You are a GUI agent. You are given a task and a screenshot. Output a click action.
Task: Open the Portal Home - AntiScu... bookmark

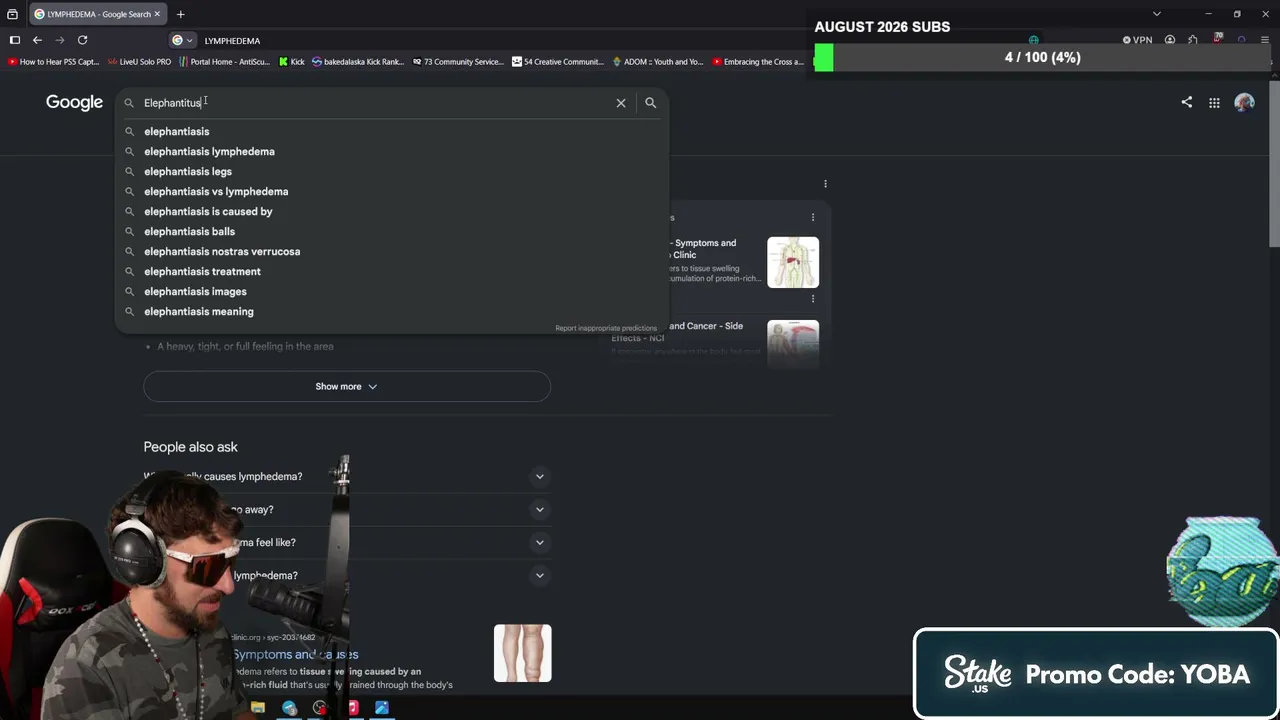(223, 62)
